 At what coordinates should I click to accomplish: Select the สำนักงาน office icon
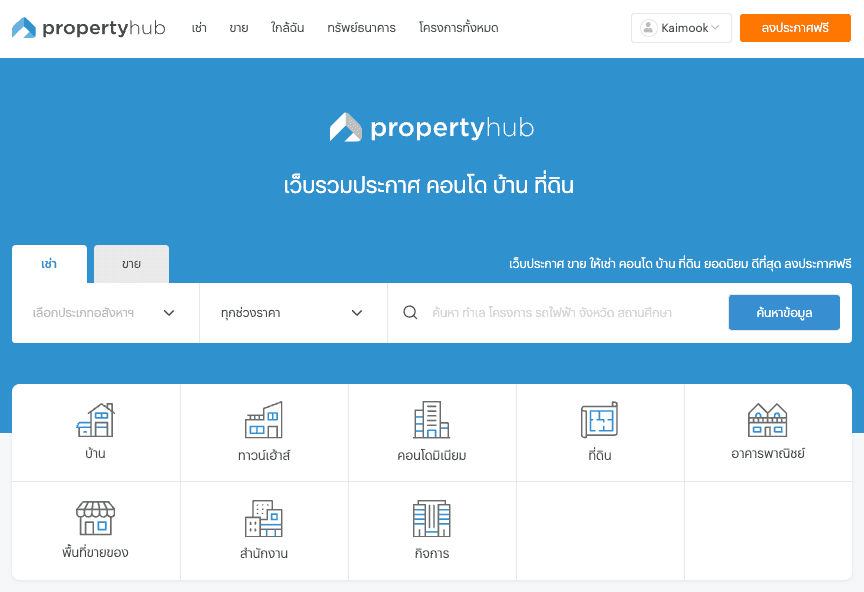pos(264,518)
